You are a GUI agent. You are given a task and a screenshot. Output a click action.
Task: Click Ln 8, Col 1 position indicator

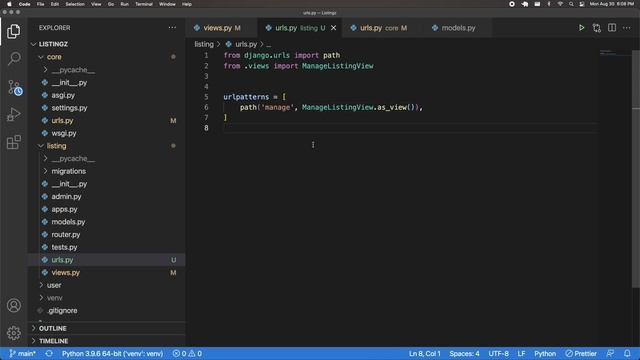pos(424,353)
